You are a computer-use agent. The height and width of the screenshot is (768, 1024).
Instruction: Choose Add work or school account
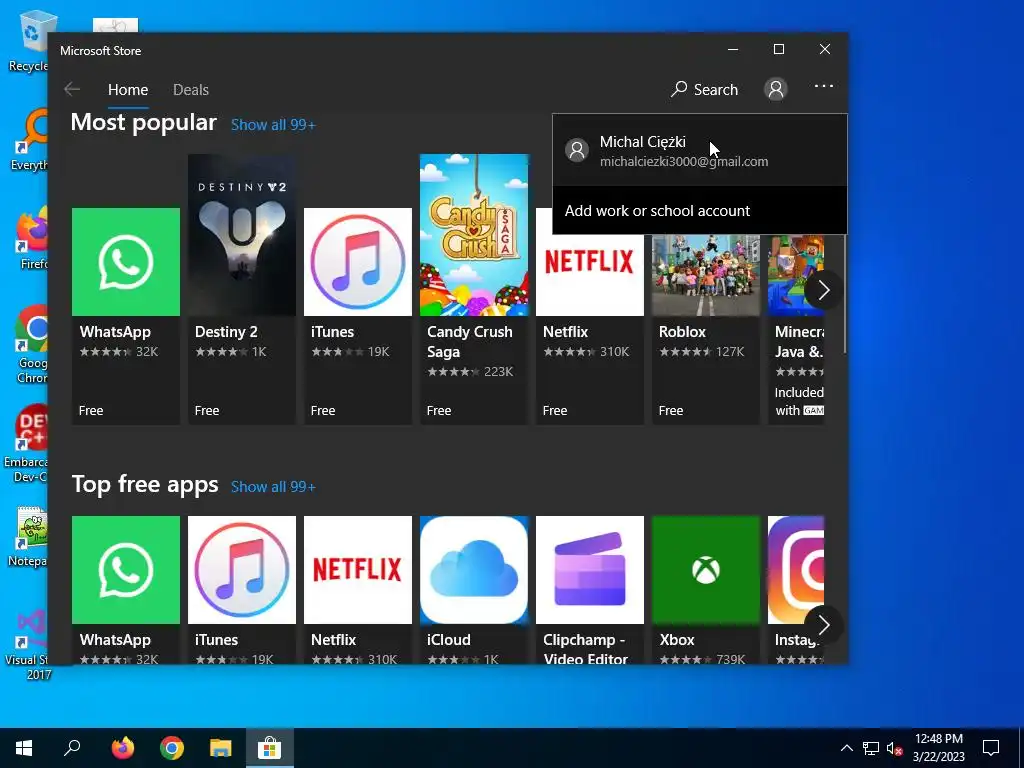[699, 210]
